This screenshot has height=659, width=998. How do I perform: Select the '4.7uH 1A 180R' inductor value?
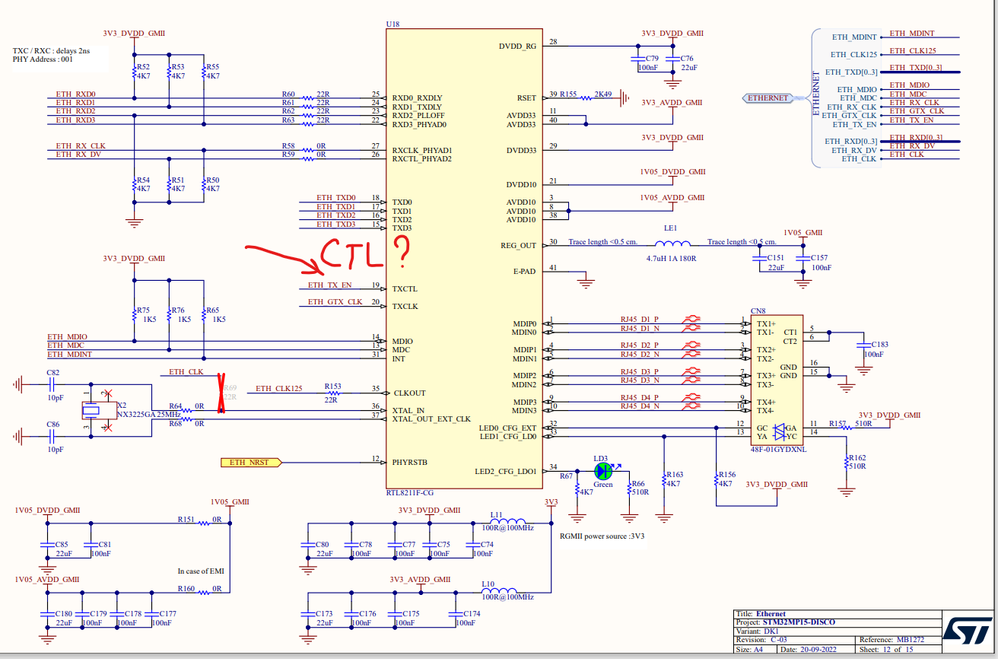[671, 259]
